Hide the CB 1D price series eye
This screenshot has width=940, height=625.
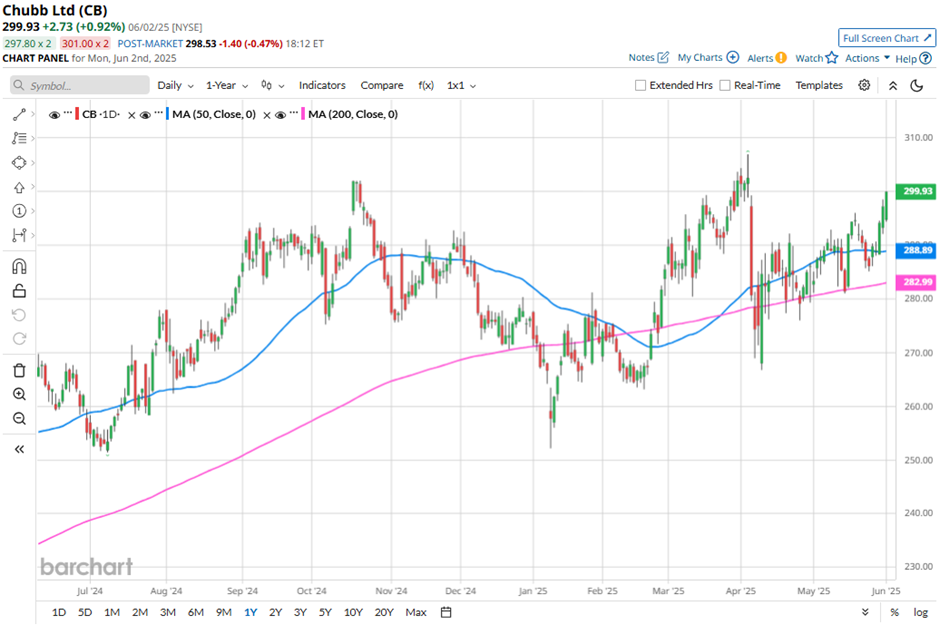pyautogui.click(x=54, y=114)
